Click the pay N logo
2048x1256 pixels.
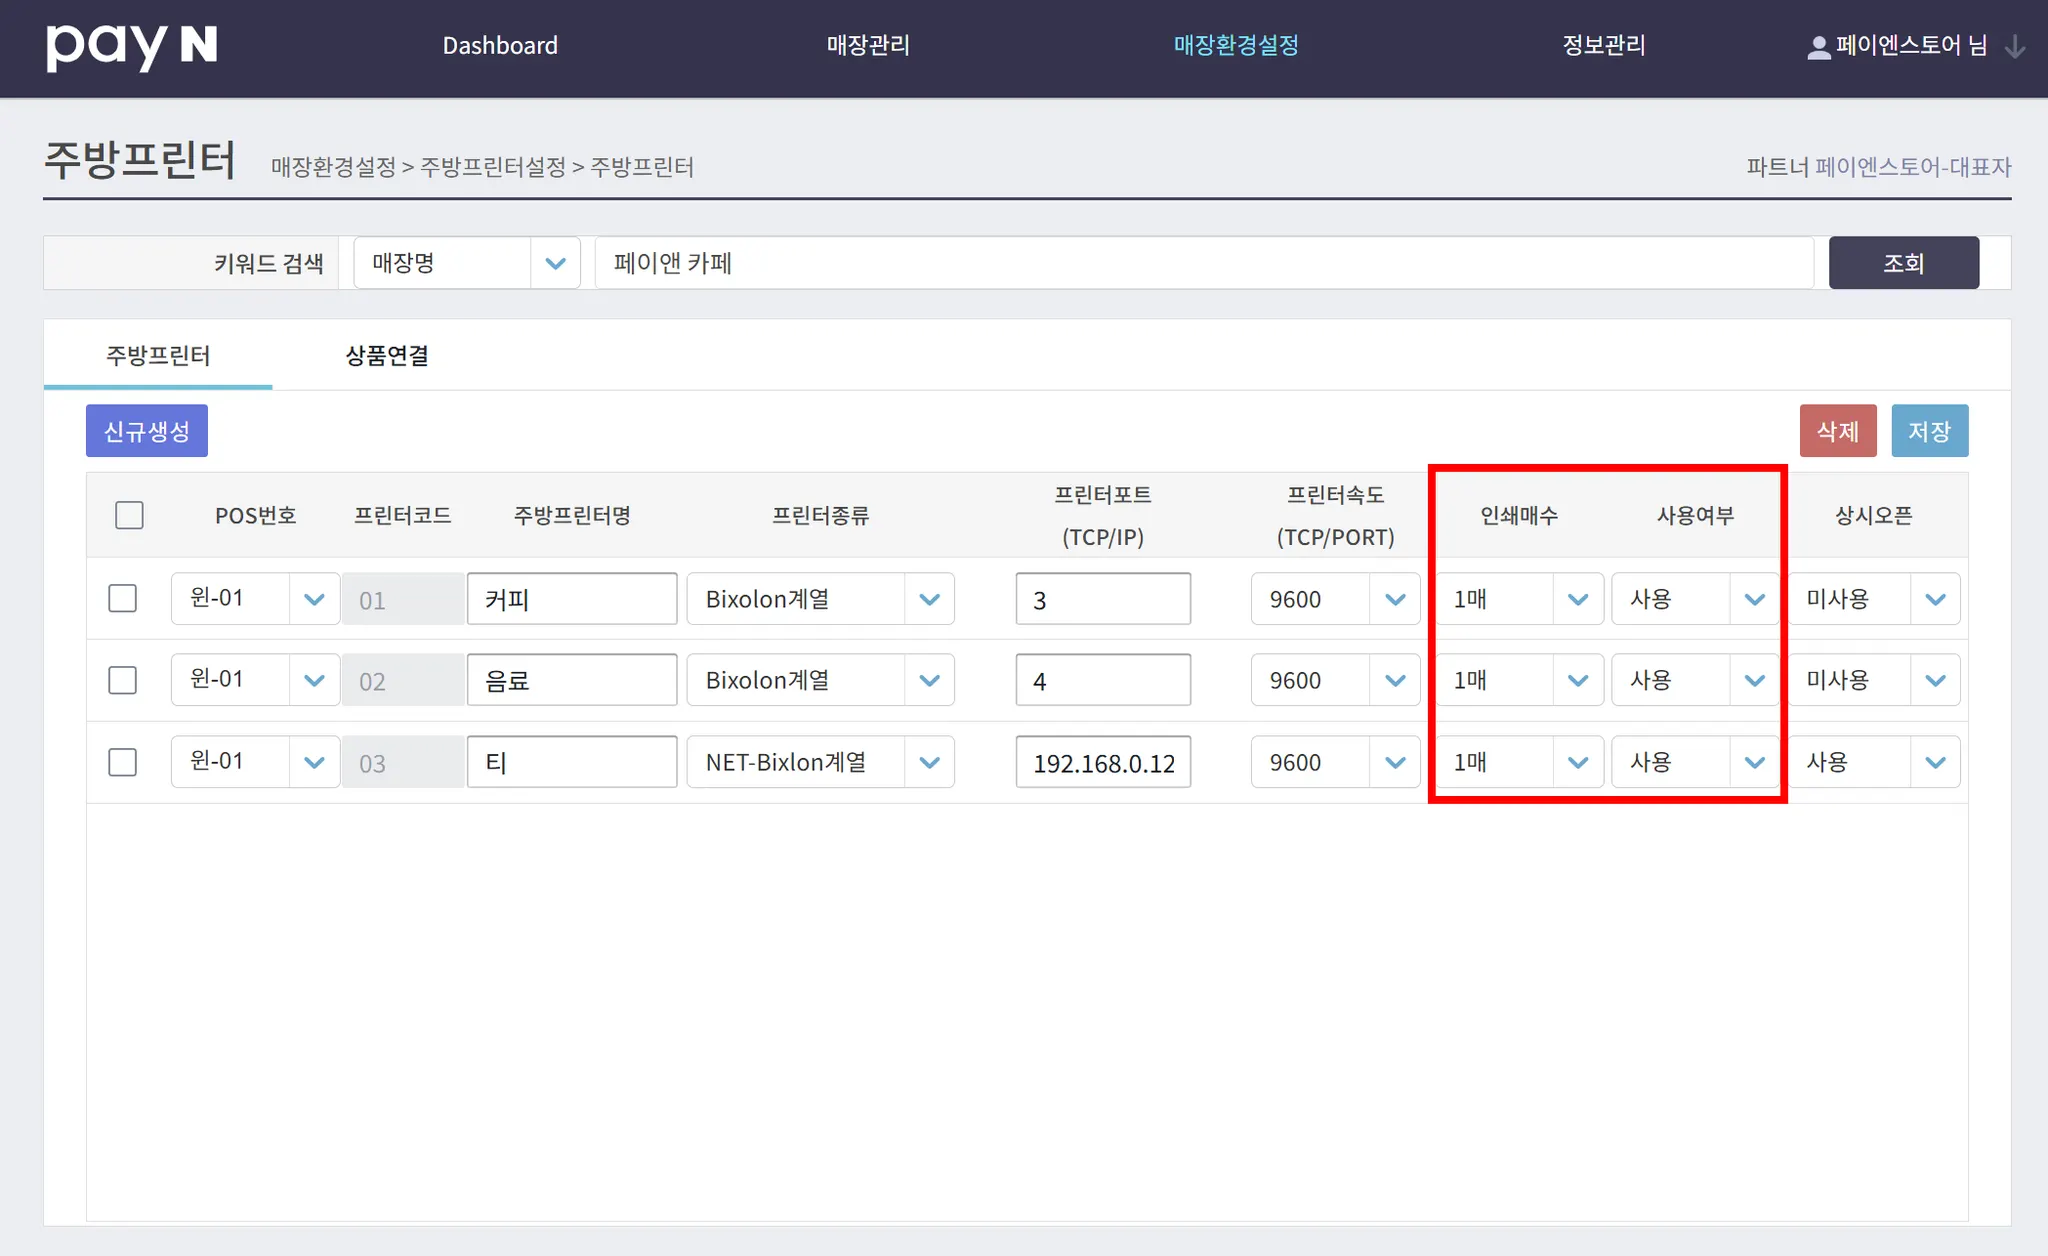(x=131, y=46)
